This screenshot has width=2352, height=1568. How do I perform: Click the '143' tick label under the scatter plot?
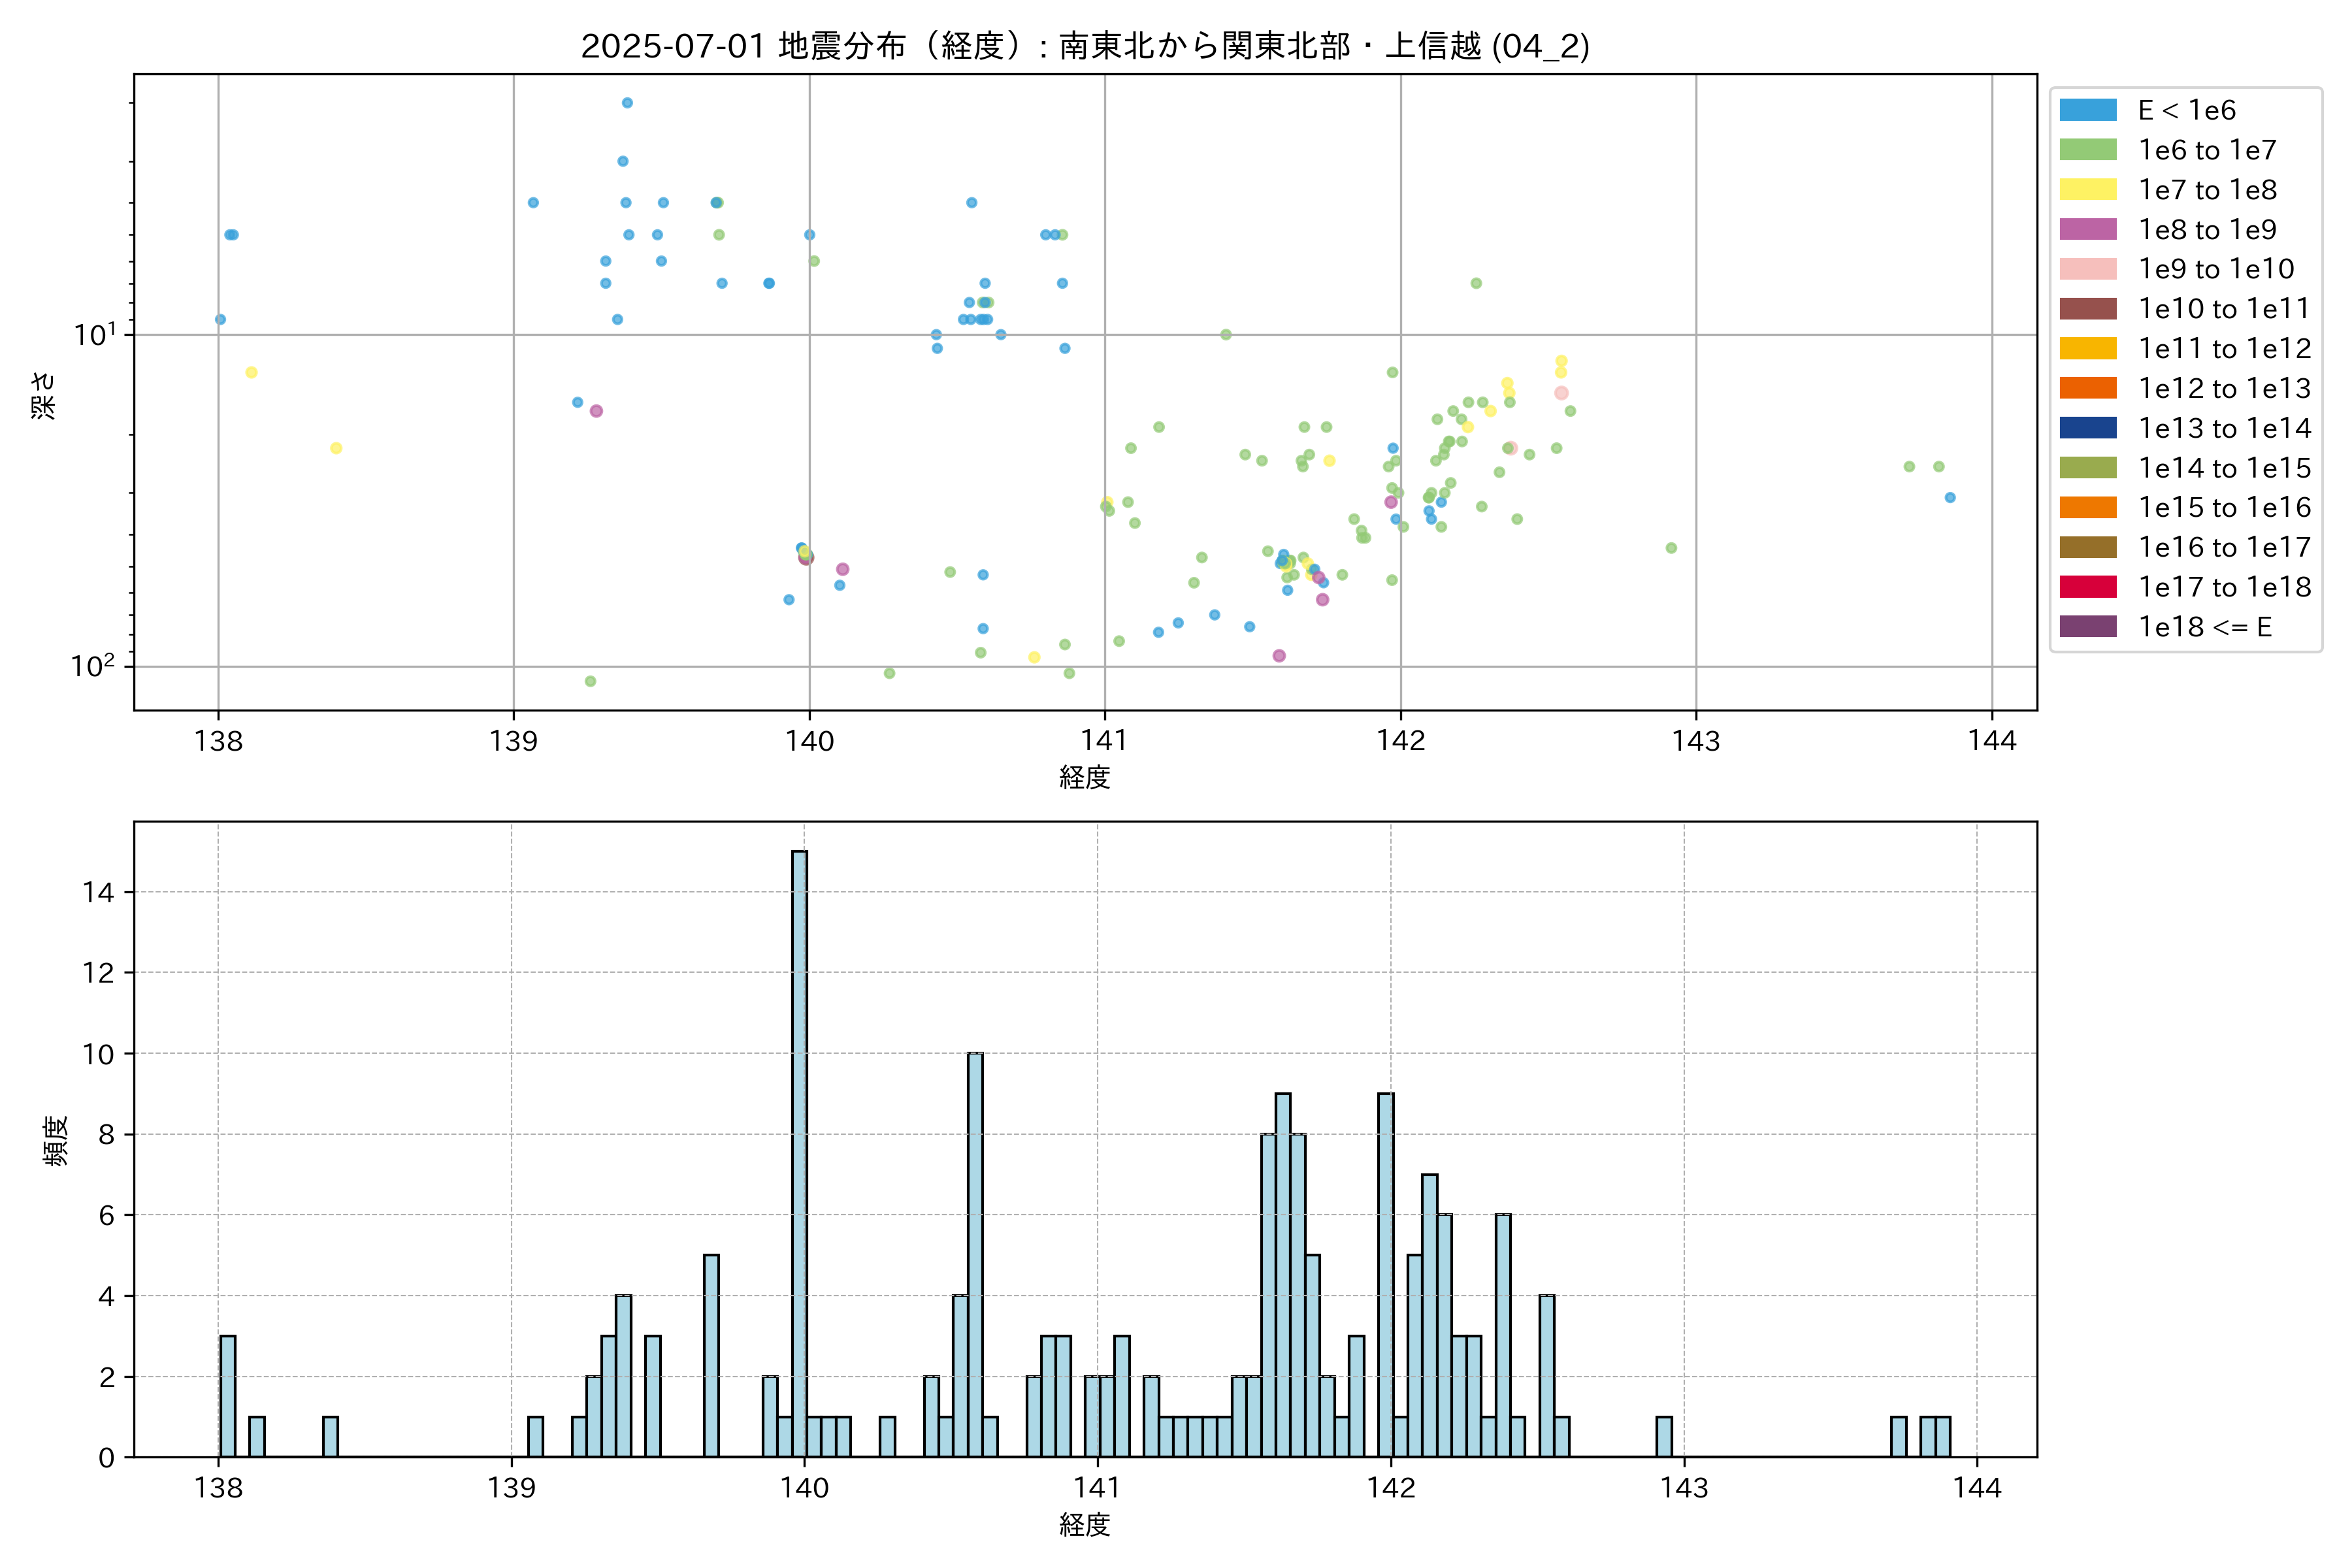[x=1696, y=741]
